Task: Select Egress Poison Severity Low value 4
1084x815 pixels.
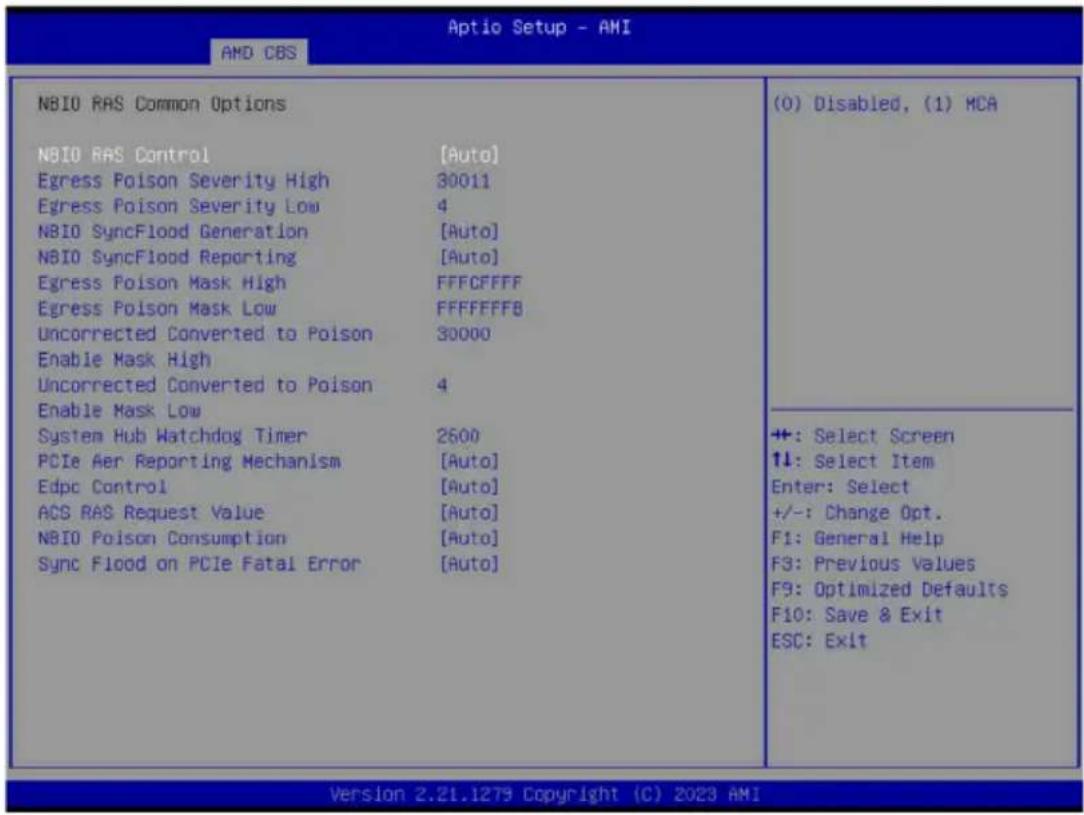Action: coord(442,206)
